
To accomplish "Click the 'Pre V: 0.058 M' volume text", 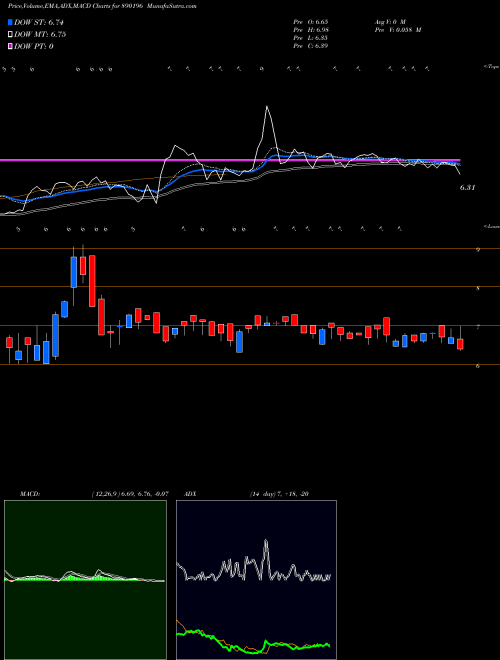I will pos(397,30).
